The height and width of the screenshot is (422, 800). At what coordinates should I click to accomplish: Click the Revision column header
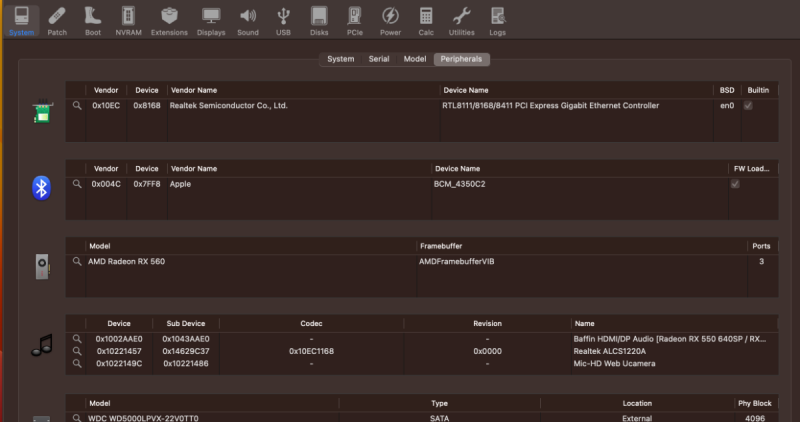click(487, 324)
